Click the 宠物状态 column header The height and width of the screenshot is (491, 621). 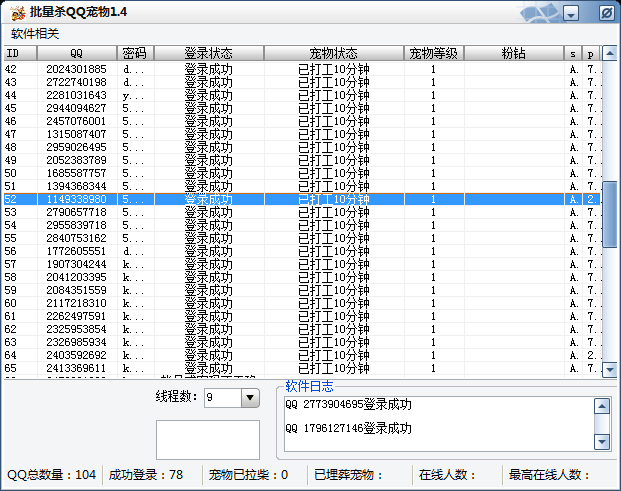(334, 53)
